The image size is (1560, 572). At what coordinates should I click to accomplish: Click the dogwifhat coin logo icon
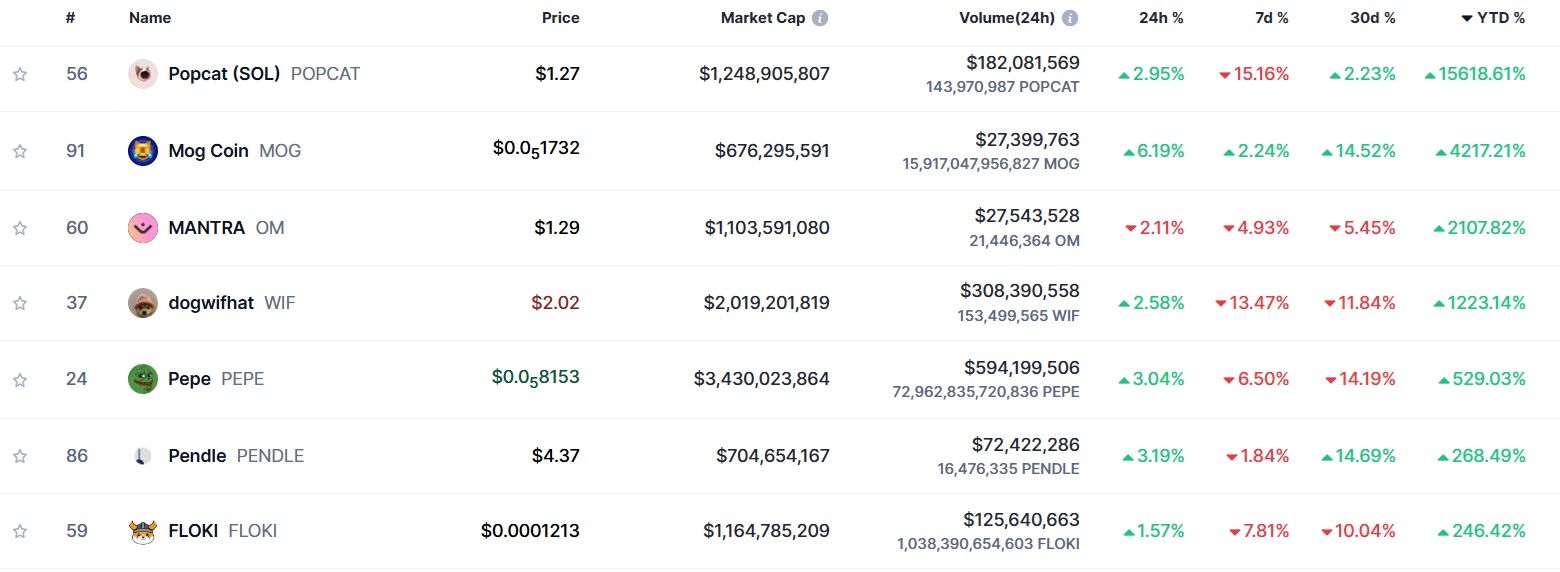tap(143, 303)
